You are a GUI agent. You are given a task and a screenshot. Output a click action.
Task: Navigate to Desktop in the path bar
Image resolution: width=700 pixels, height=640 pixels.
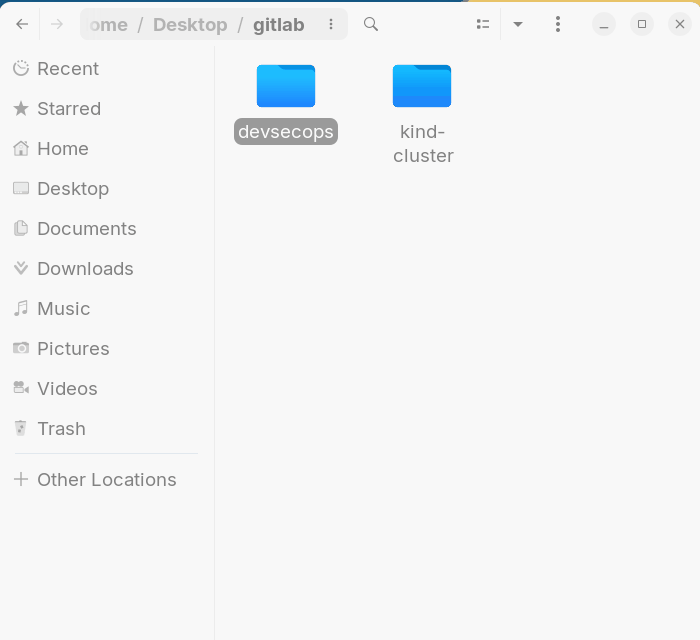(190, 25)
